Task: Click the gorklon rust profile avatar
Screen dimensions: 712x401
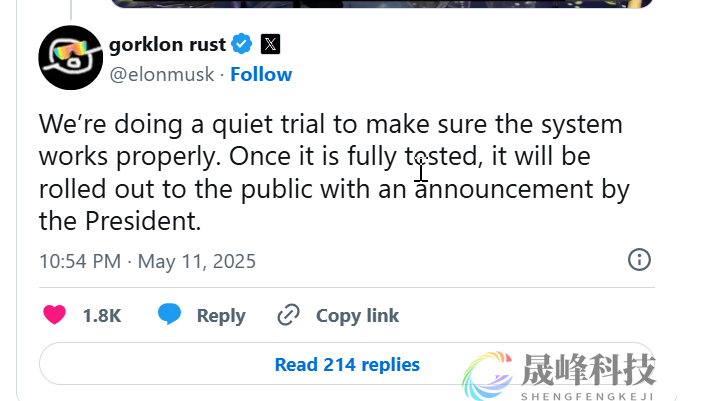Action: [x=70, y=58]
